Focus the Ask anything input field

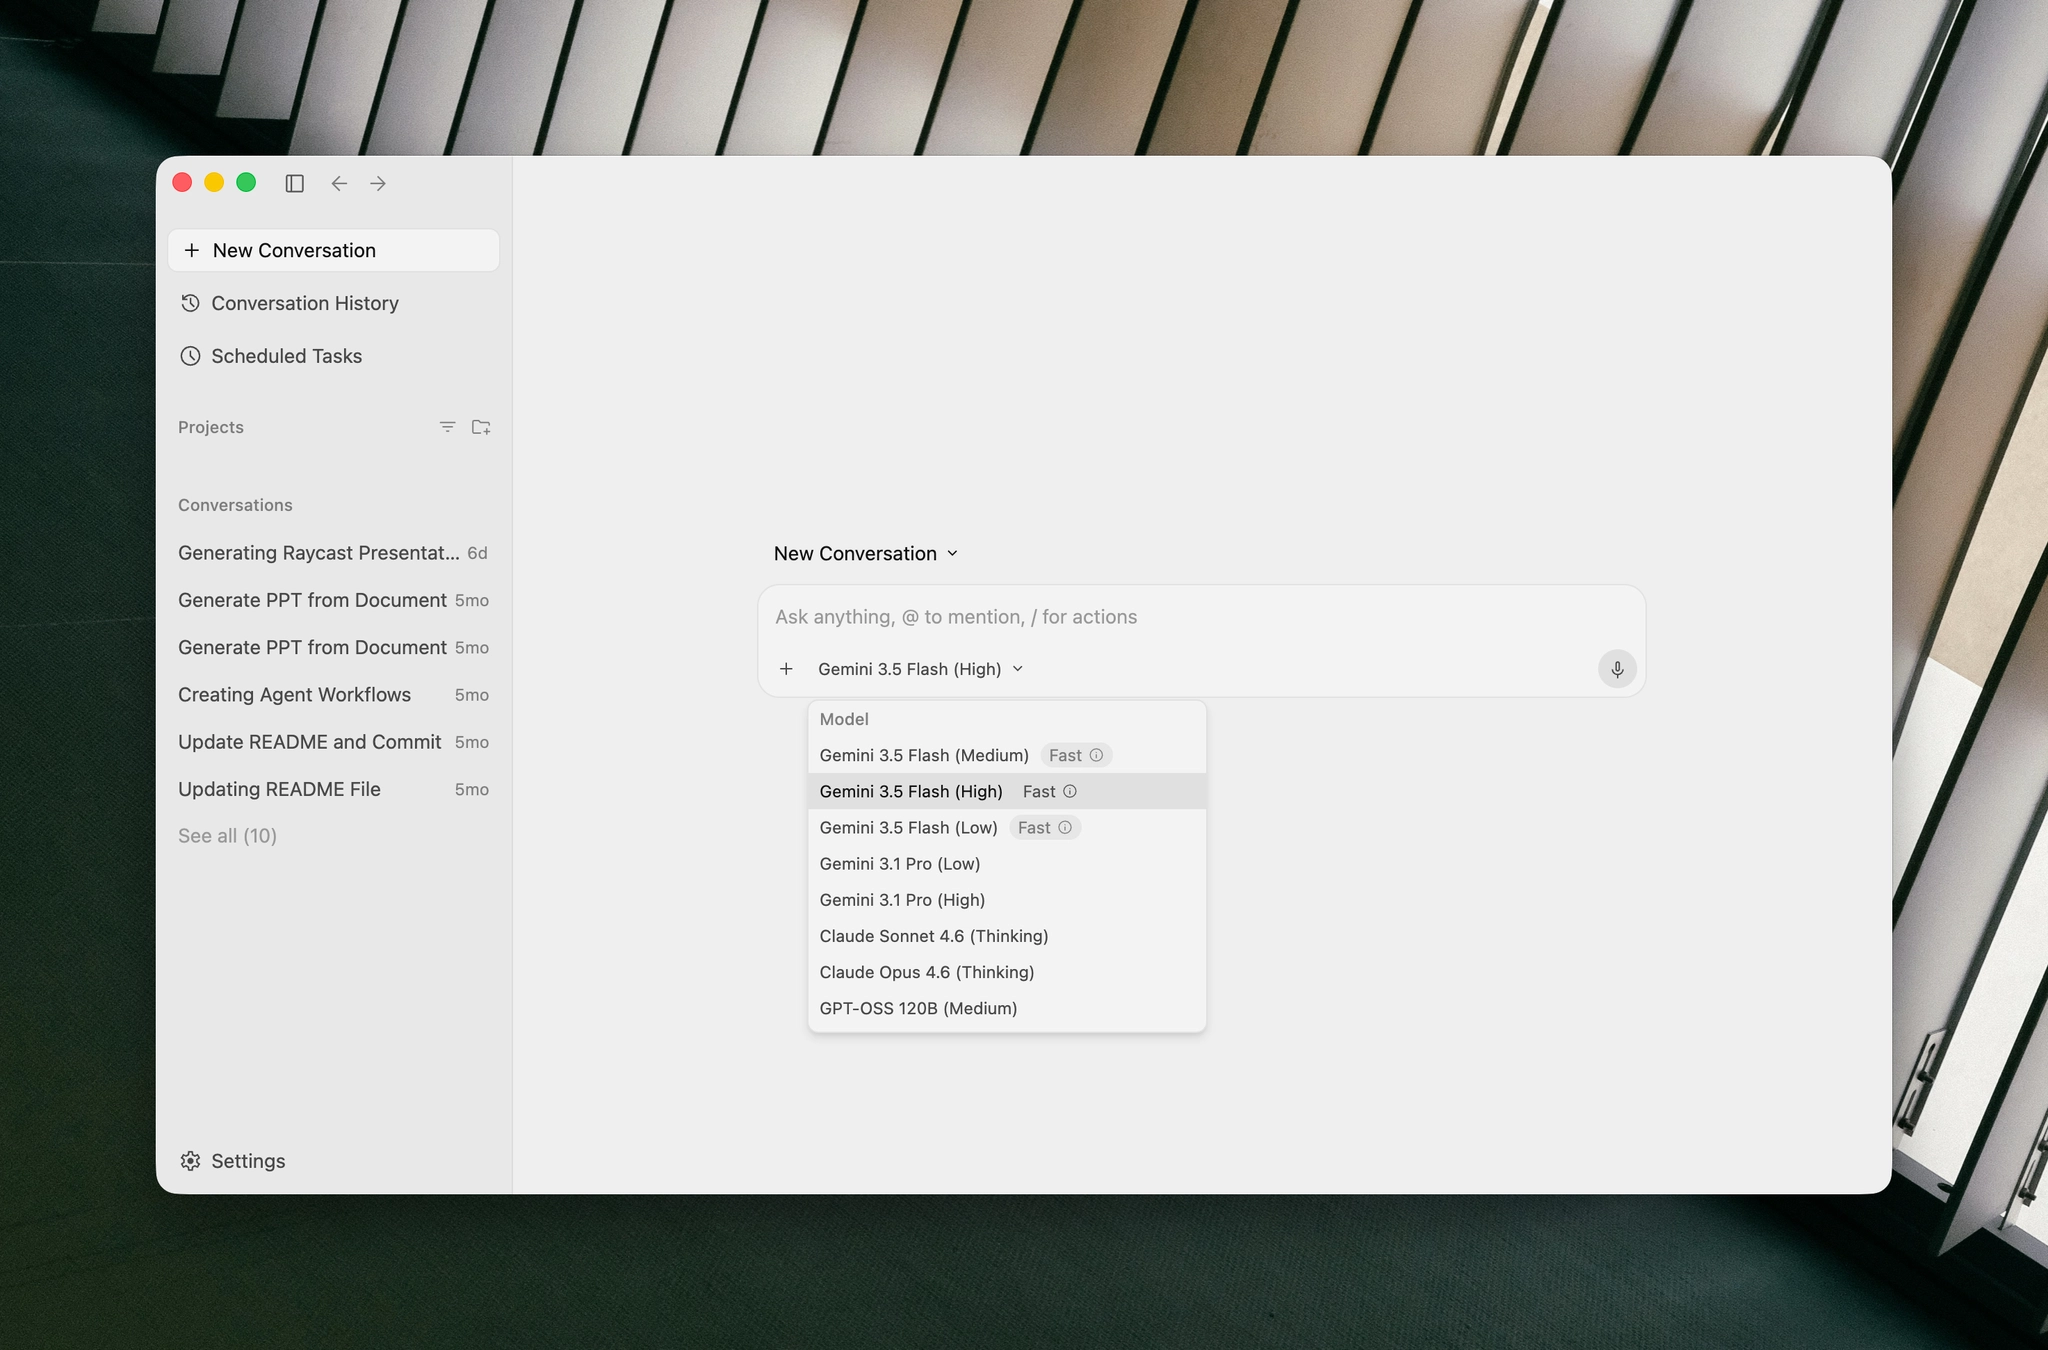coord(1200,617)
